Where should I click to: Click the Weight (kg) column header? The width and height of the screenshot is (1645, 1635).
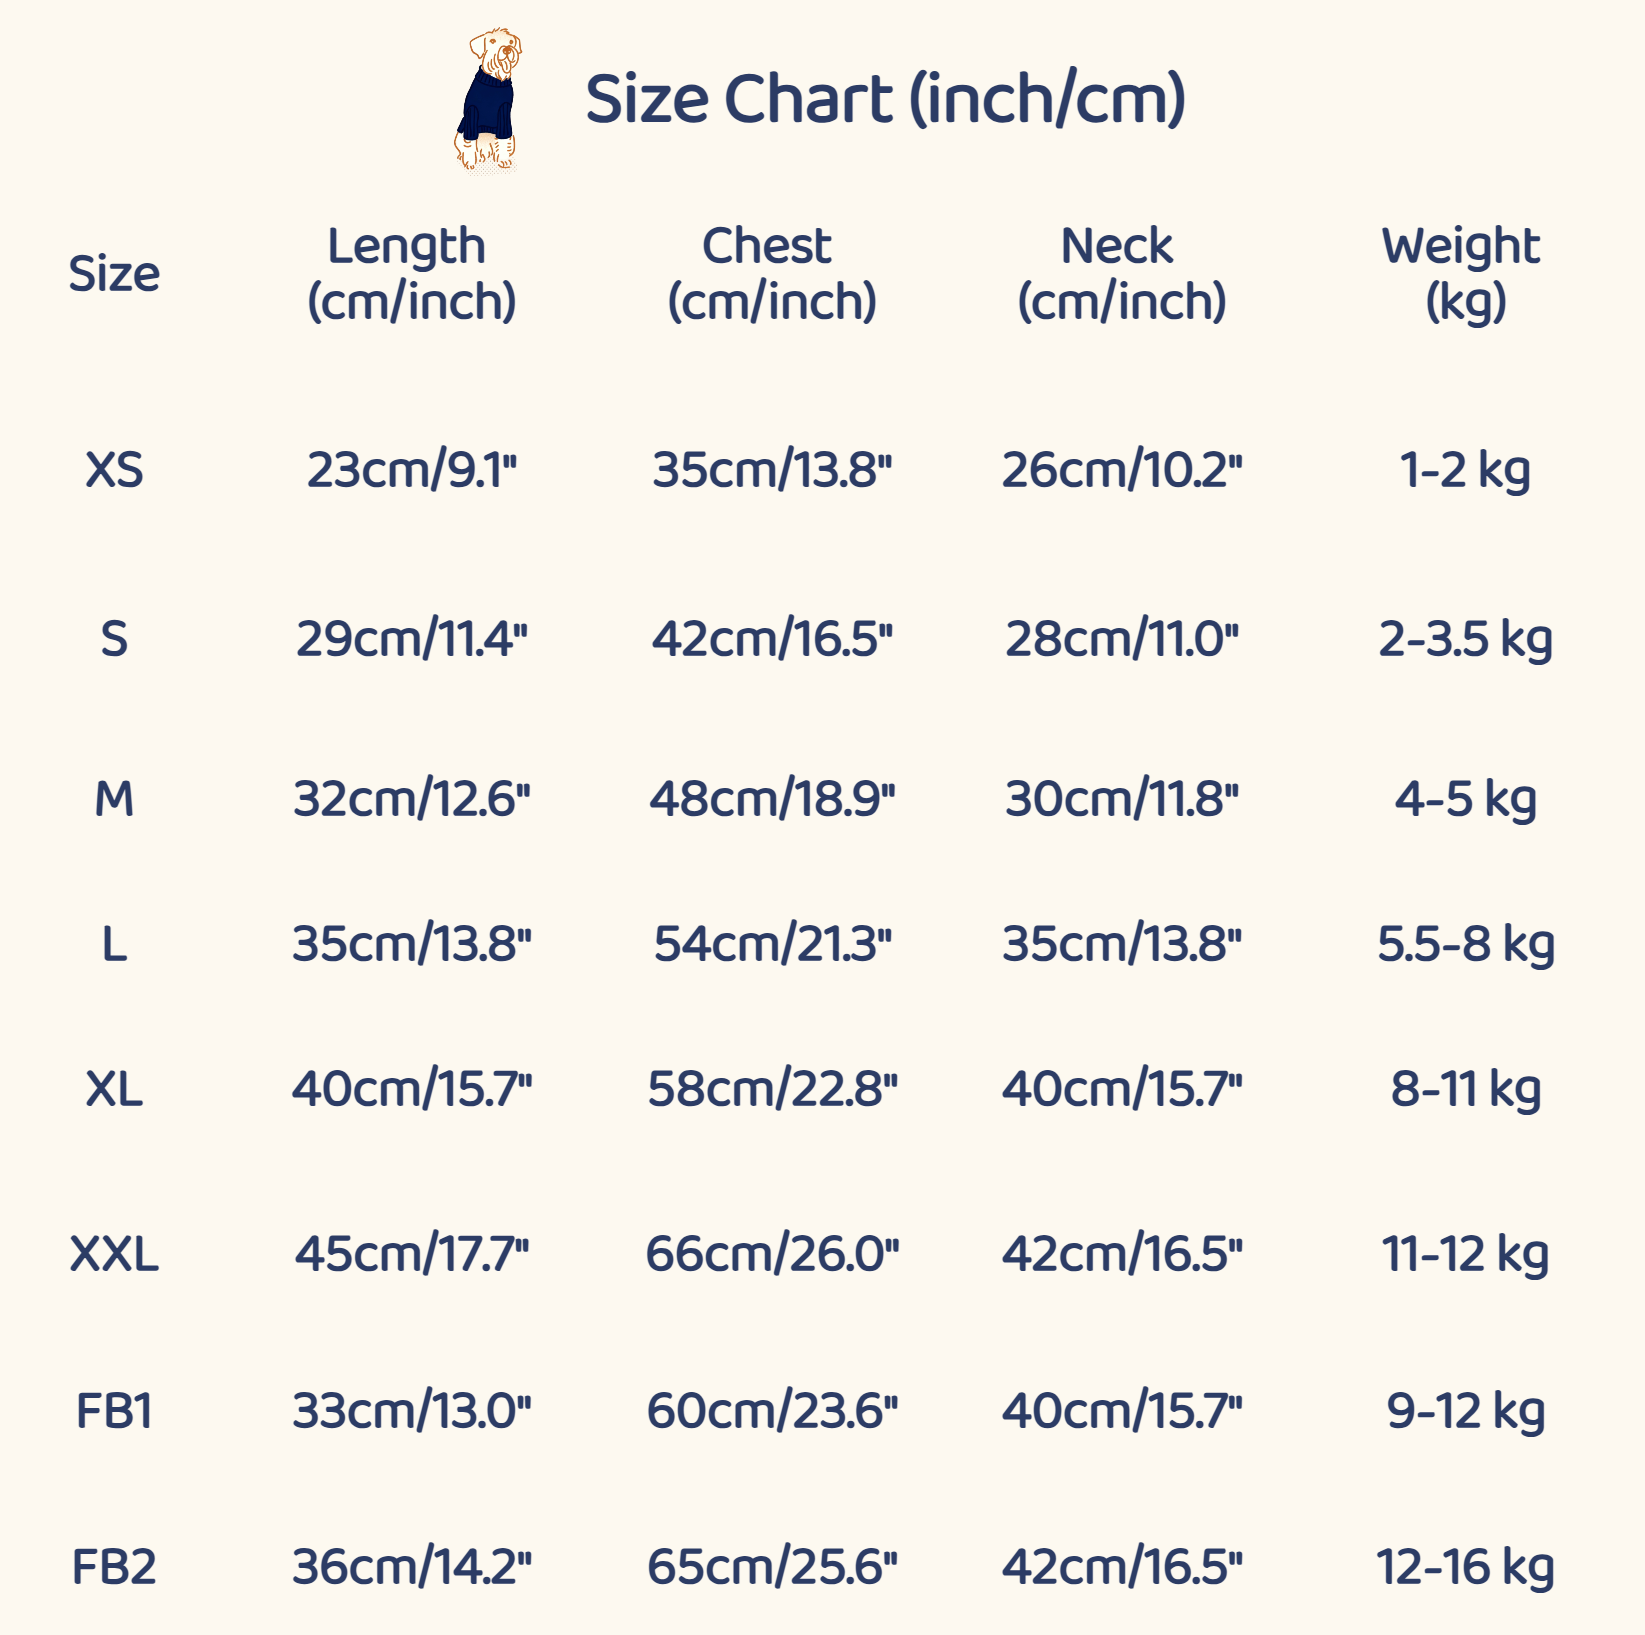tap(1464, 274)
